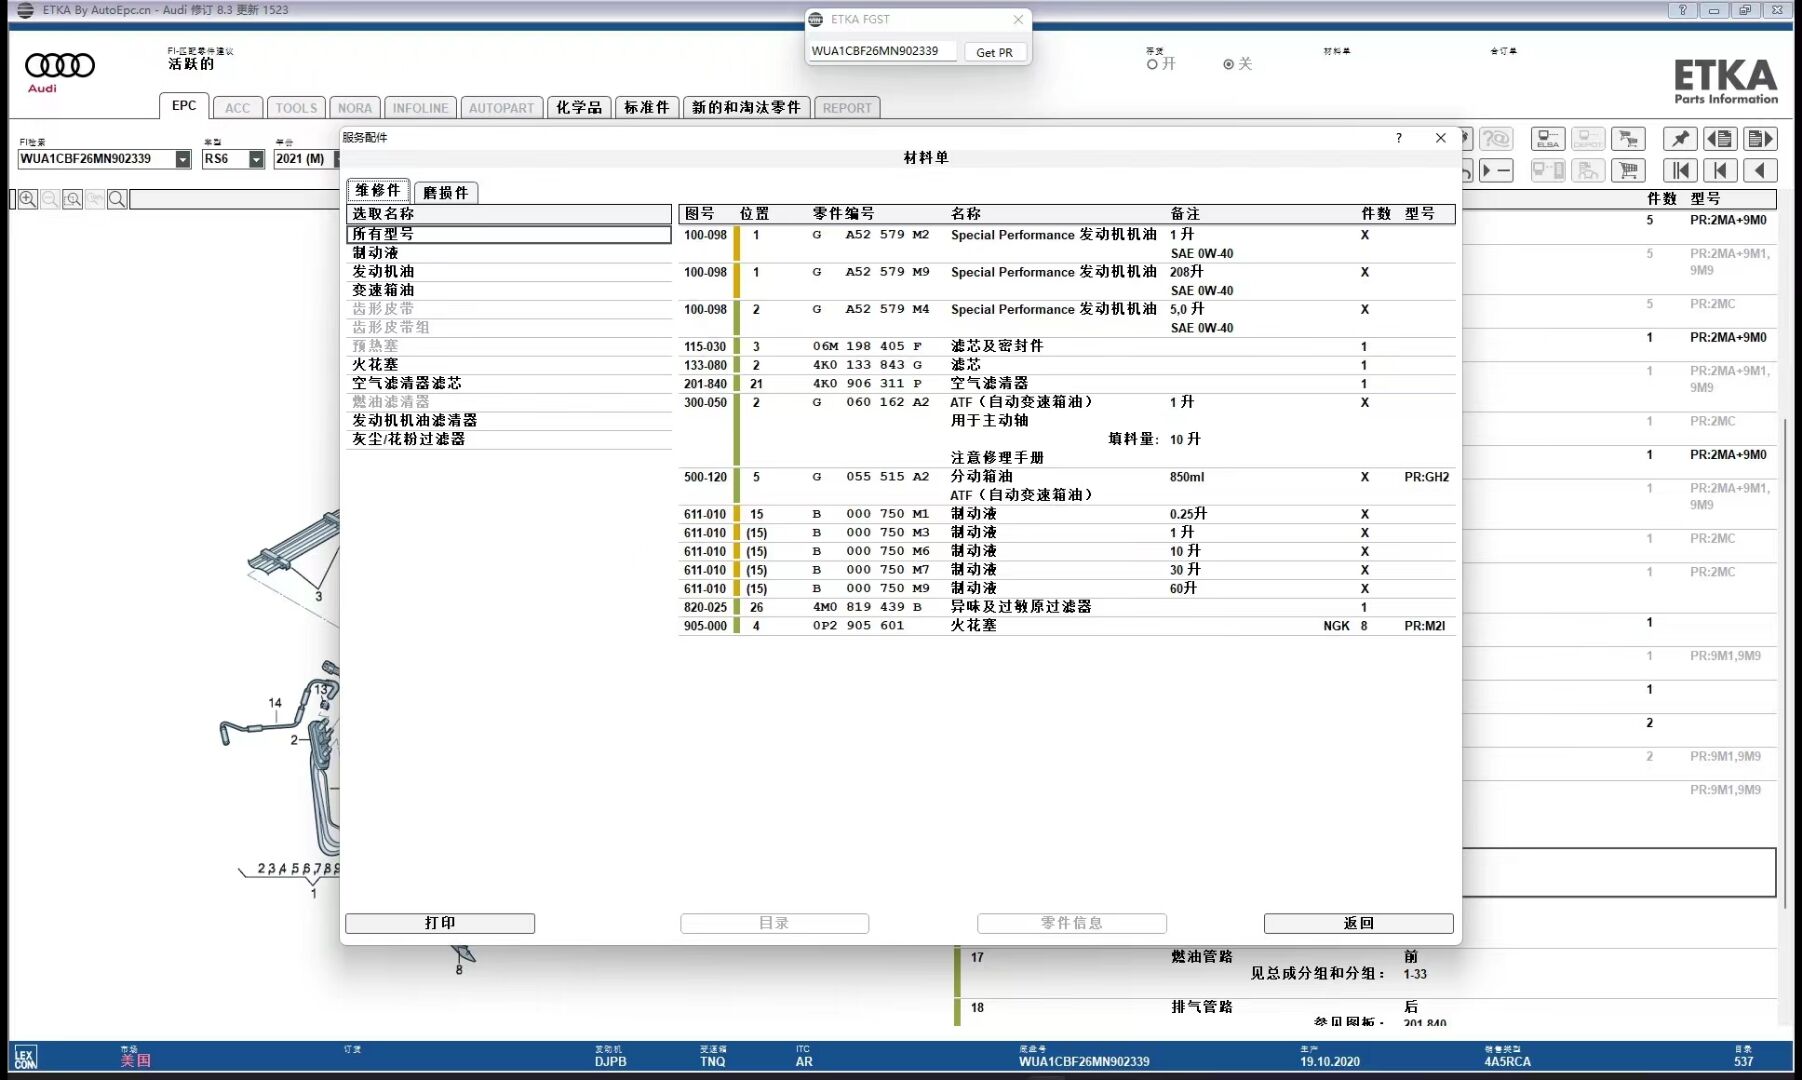Open the RS6 model dropdown arrow
Viewport: 1802px width, 1080px height.
[256, 159]
